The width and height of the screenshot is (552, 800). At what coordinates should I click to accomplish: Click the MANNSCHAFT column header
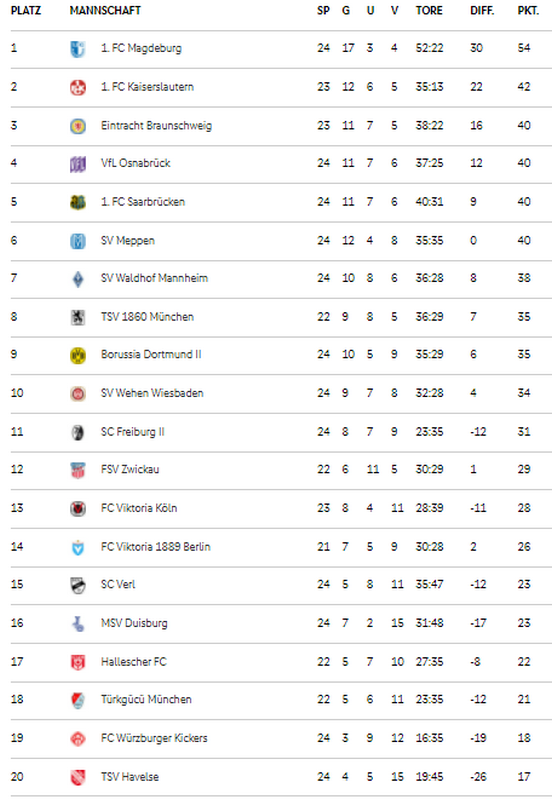(x=105, y=10)
